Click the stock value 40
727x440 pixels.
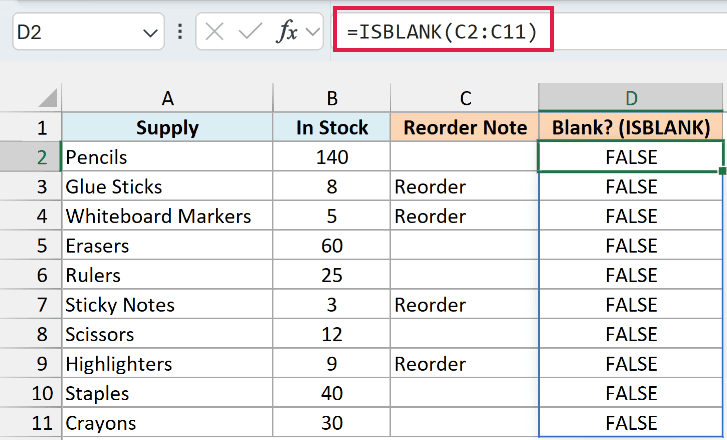pos(332,393)
